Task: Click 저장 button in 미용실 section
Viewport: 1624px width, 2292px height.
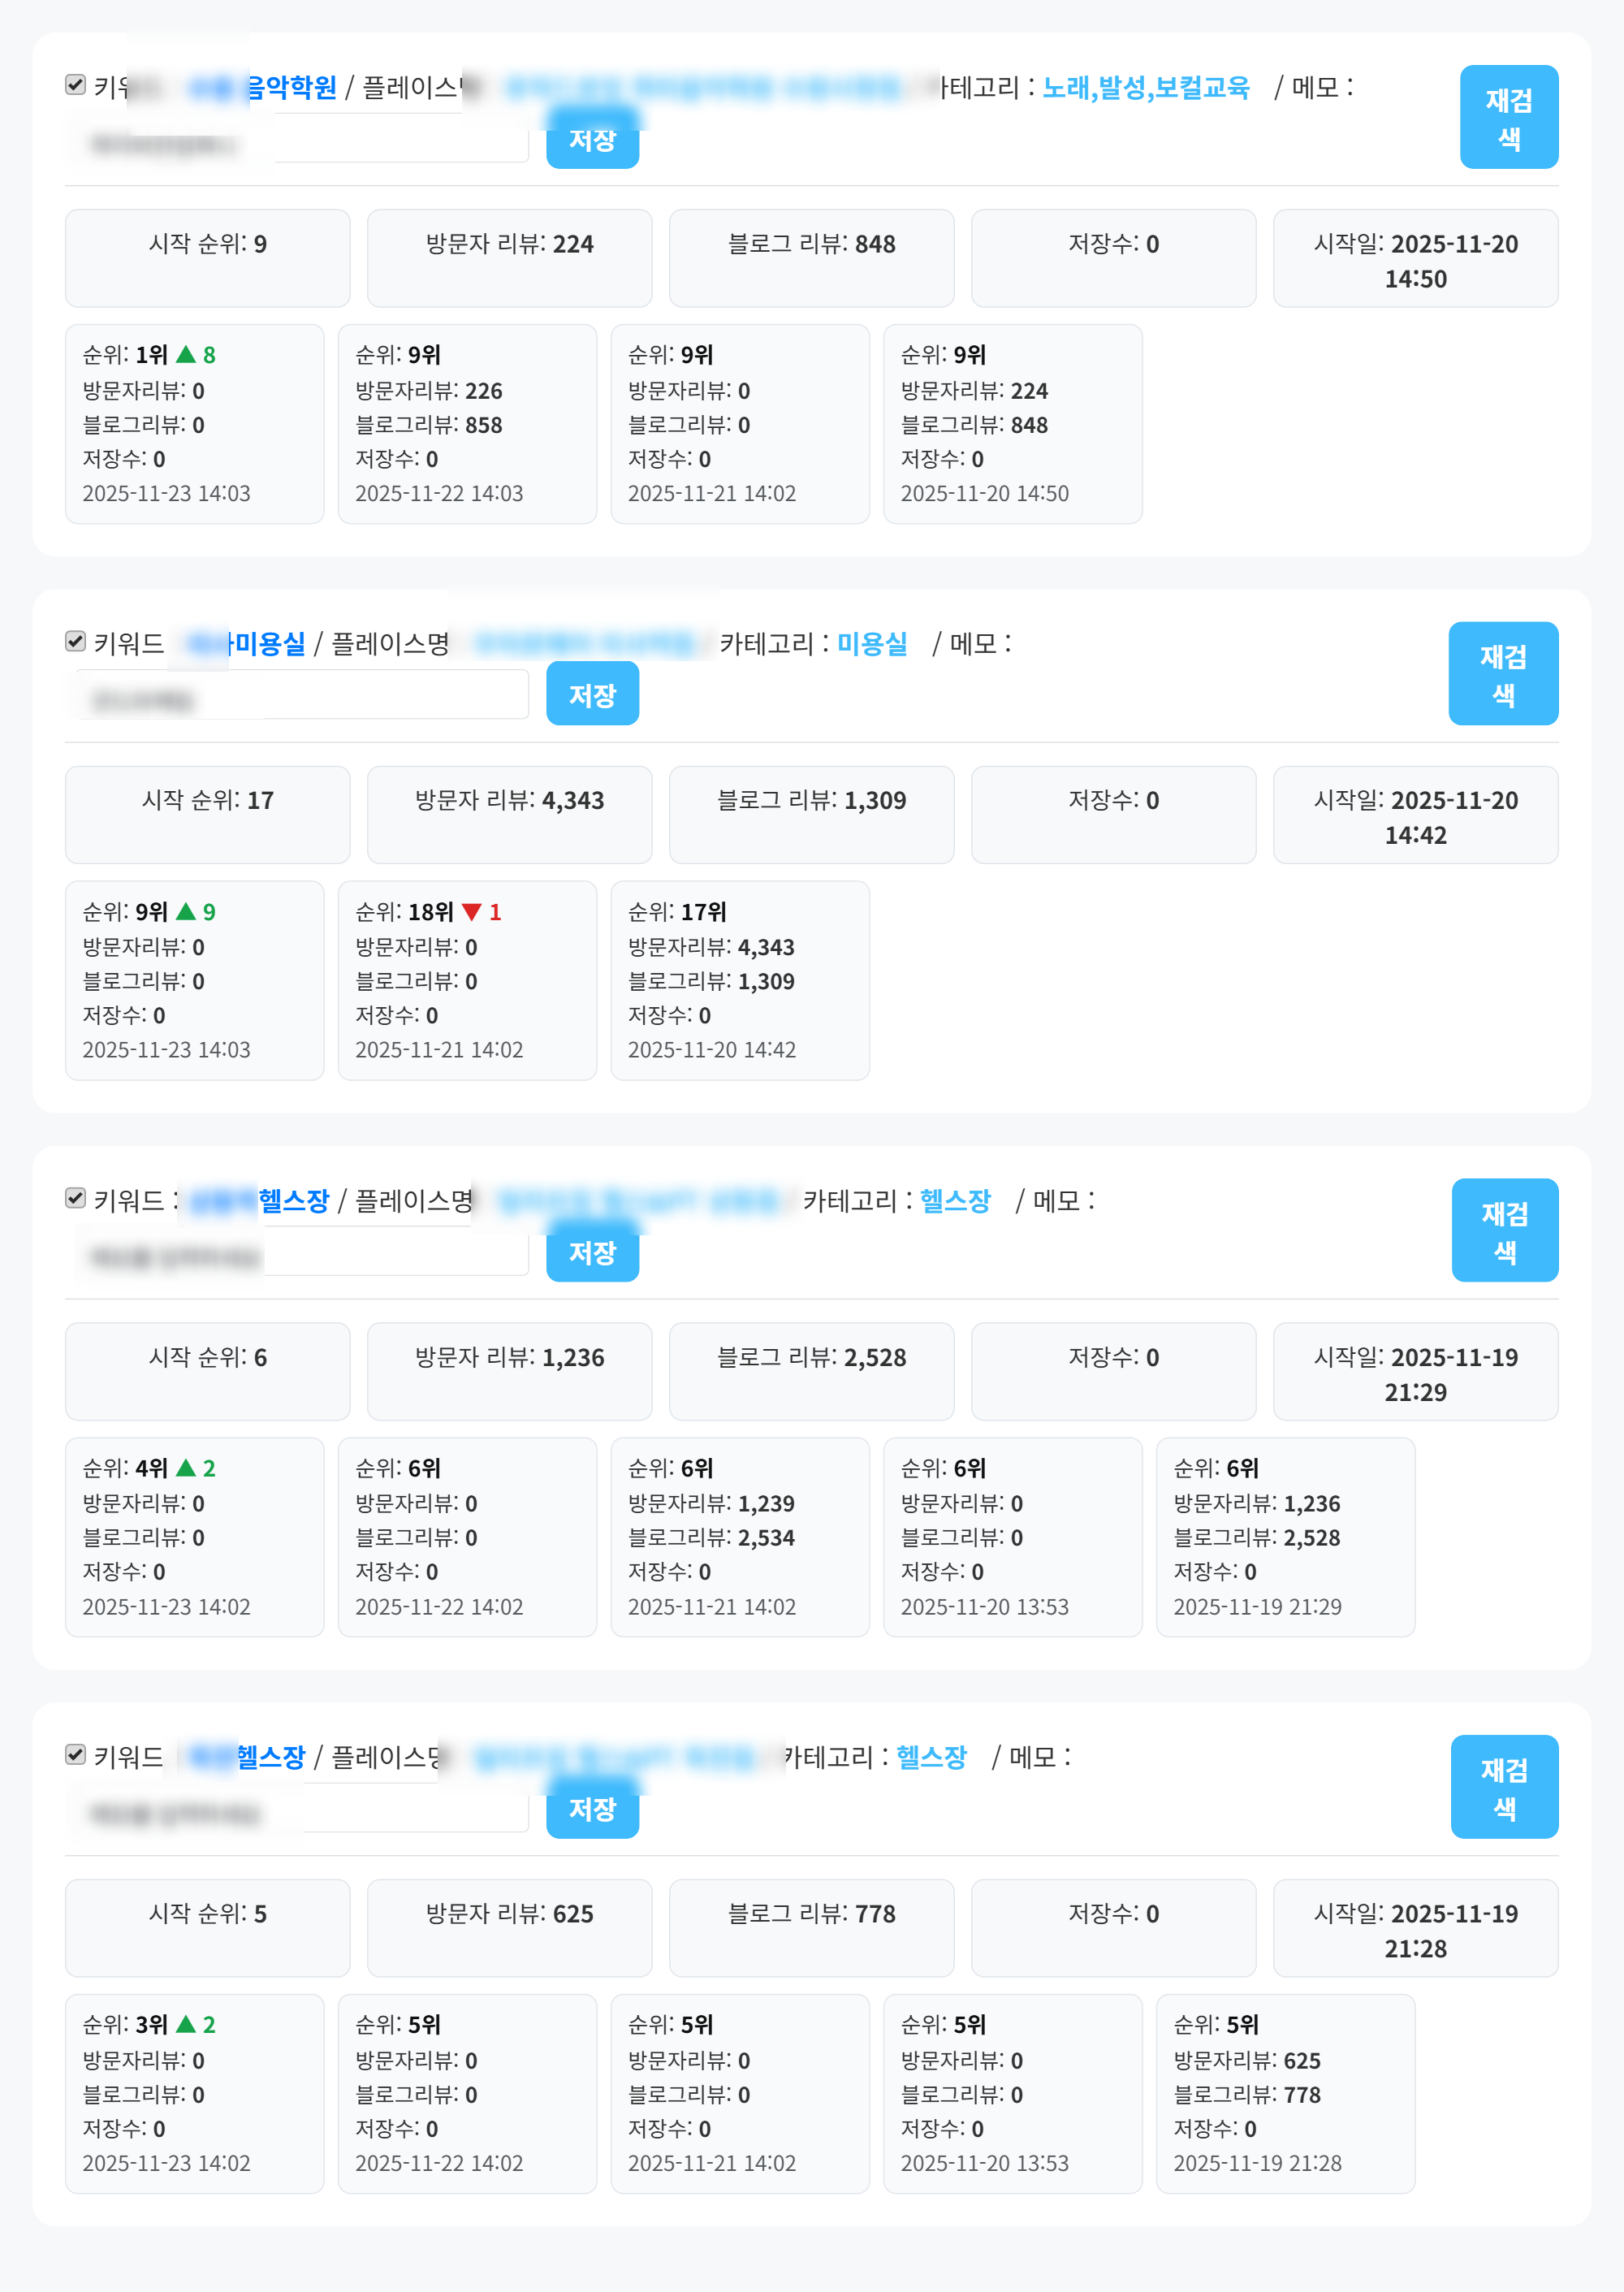Action: tap(592, 694)
